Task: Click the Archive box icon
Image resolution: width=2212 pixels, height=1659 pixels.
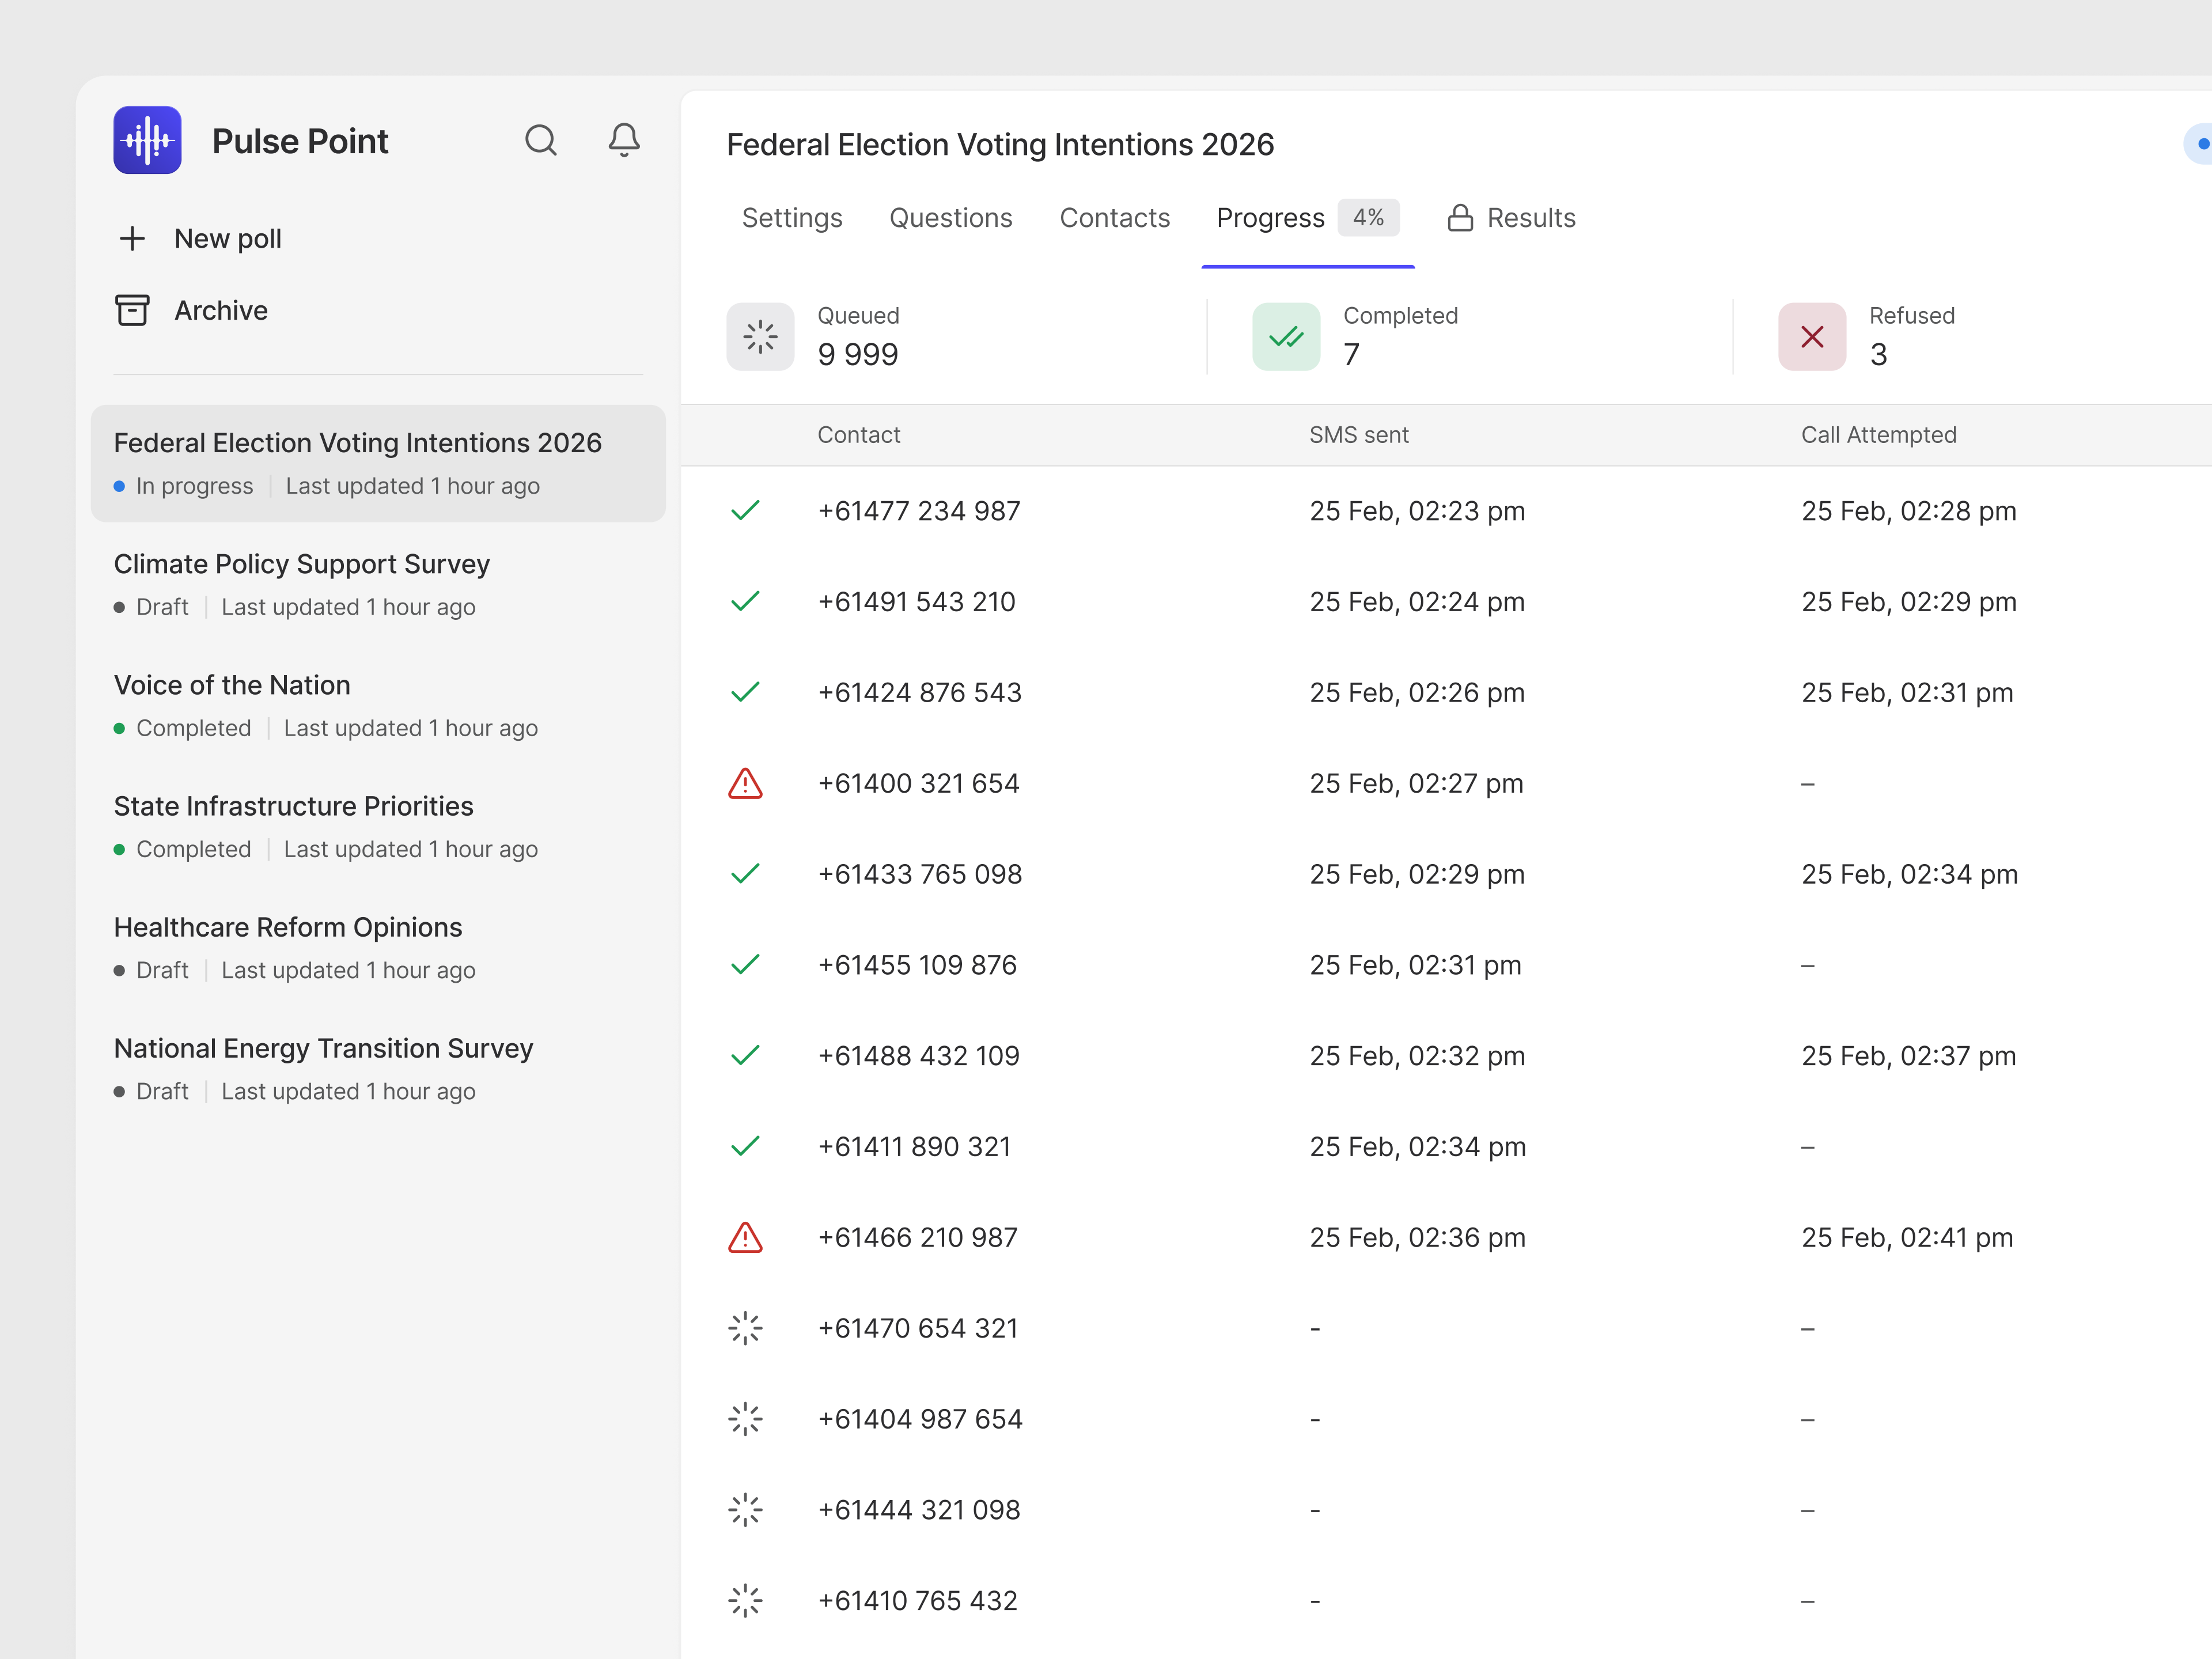Action: coord(132,311)
